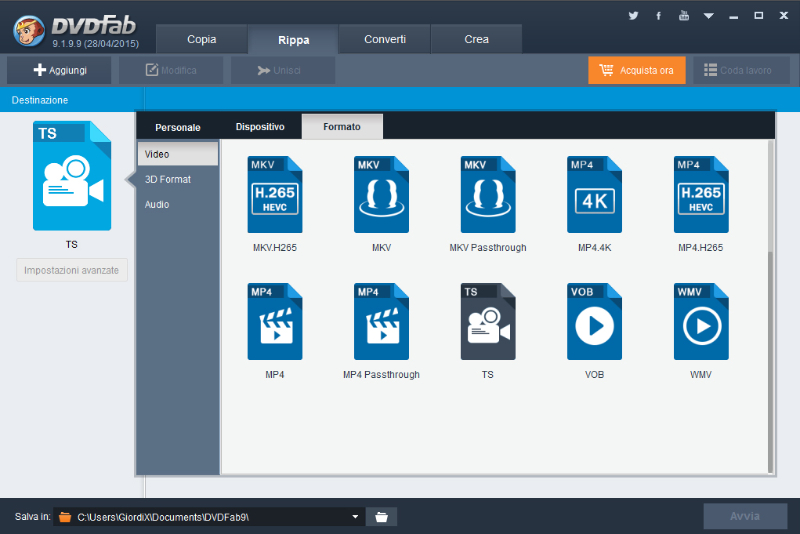Select 3D Format category in sidebar
The height and width of the screenshot is (534, 800).
click(168, 179)
